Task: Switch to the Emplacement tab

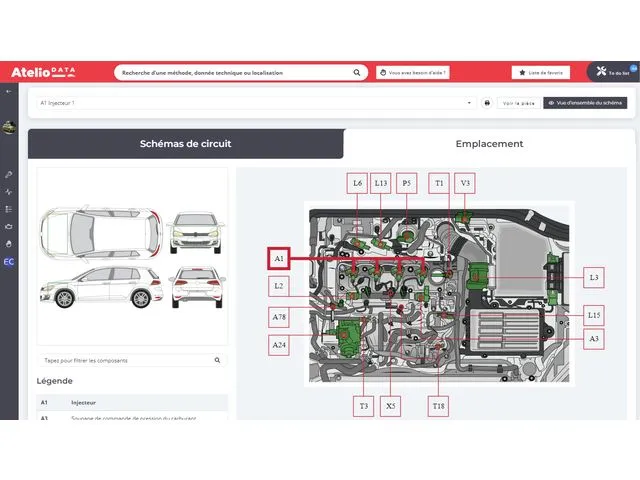Action: [x=489, y=143]
